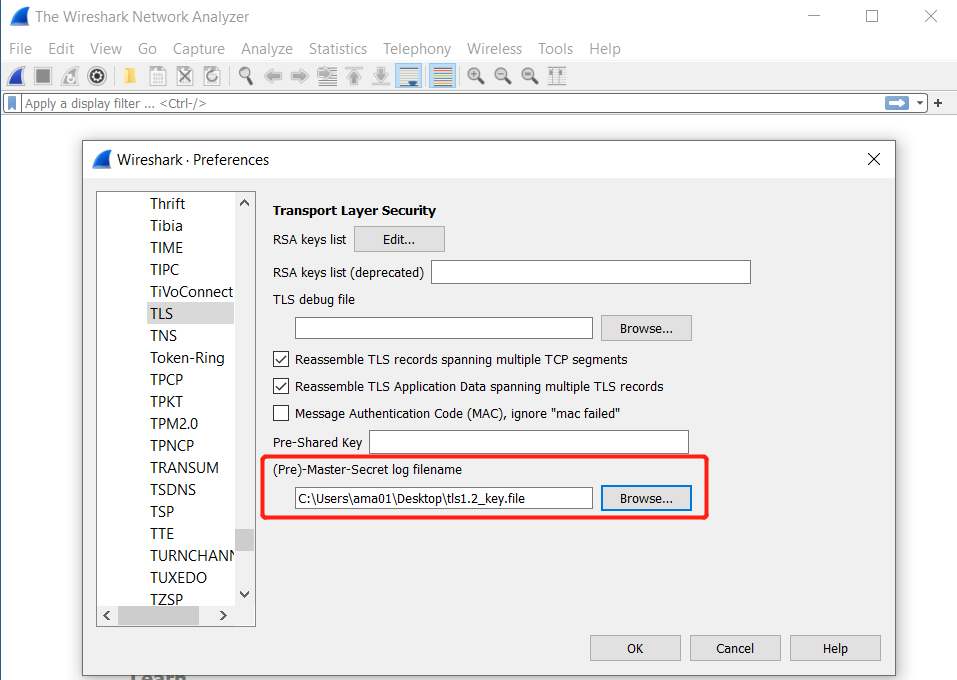Reload this capture file icon
Image resolution: width=957 pixels, height=680 pixels.
click(212, 76)
